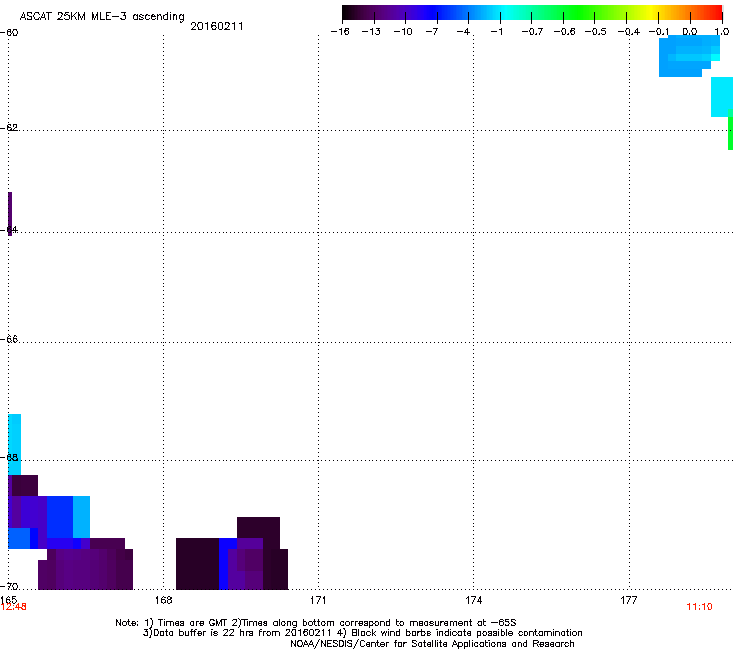Screen dimensions: 740x650
Task: Click the colorbar label -7
Action: pyautogui.click(x=432, y=32)
